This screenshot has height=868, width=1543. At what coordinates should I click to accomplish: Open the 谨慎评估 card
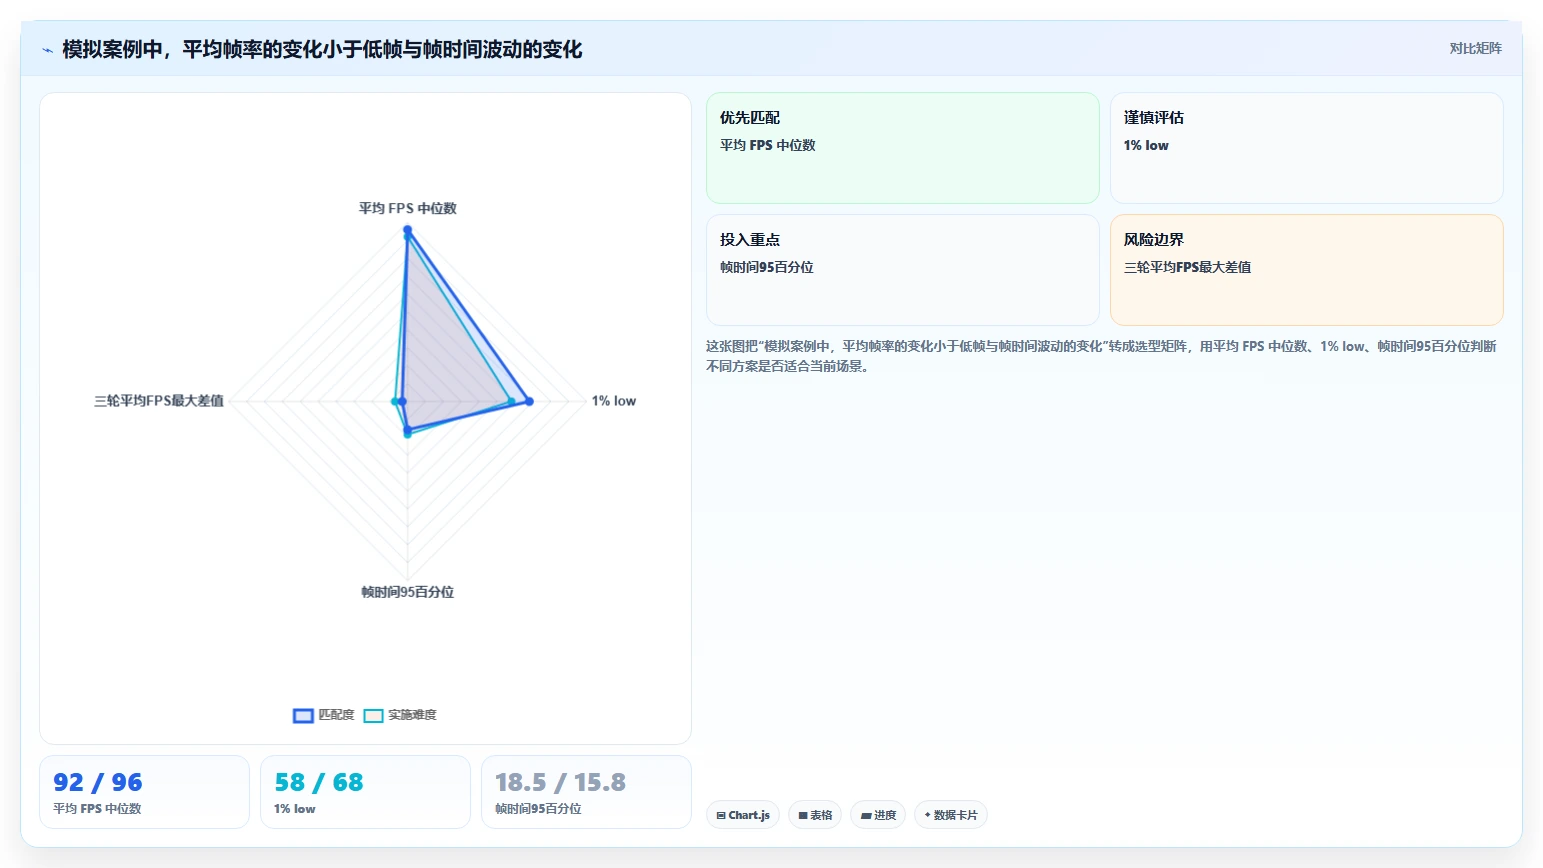(x=1307, y=148)
